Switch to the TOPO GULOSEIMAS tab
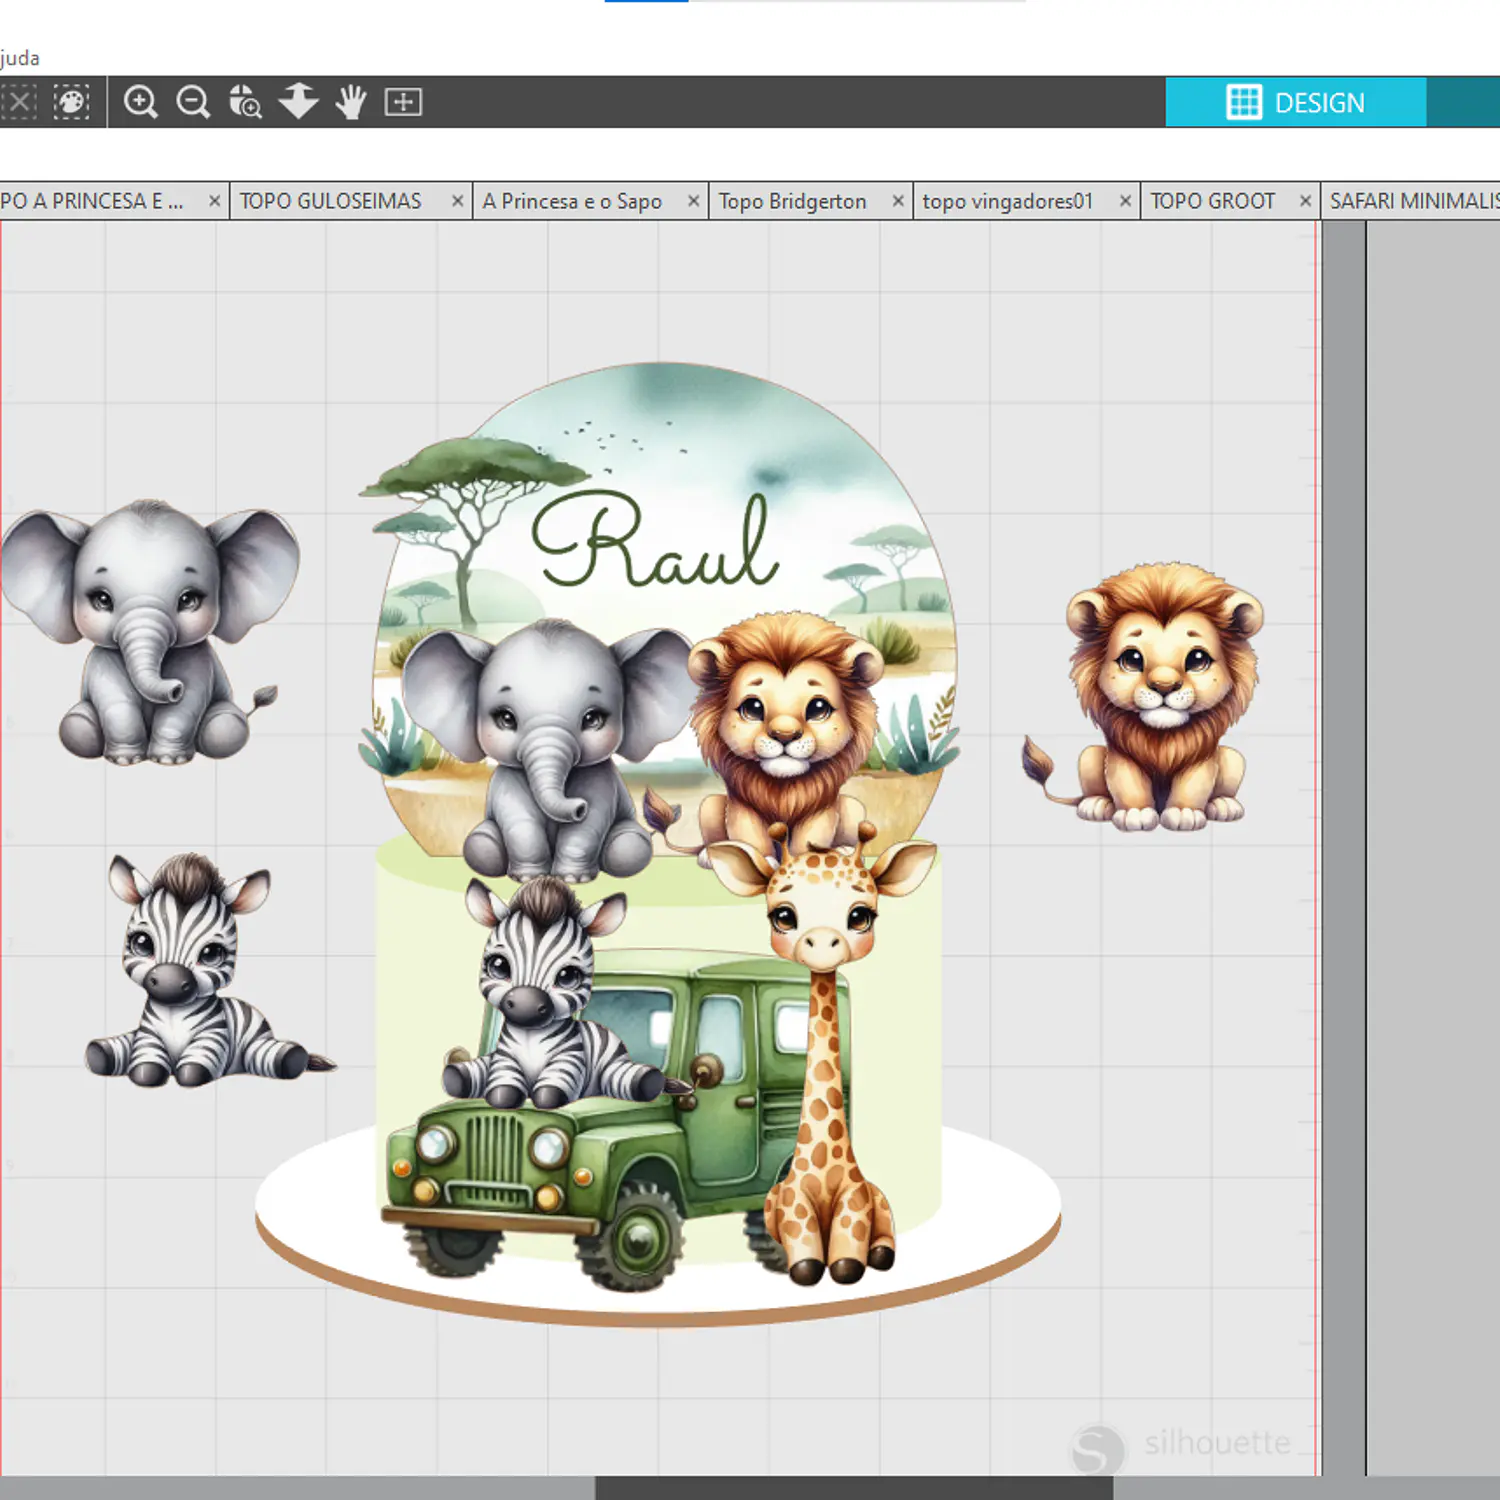The image size is (1500, 1500). (331, 201)
